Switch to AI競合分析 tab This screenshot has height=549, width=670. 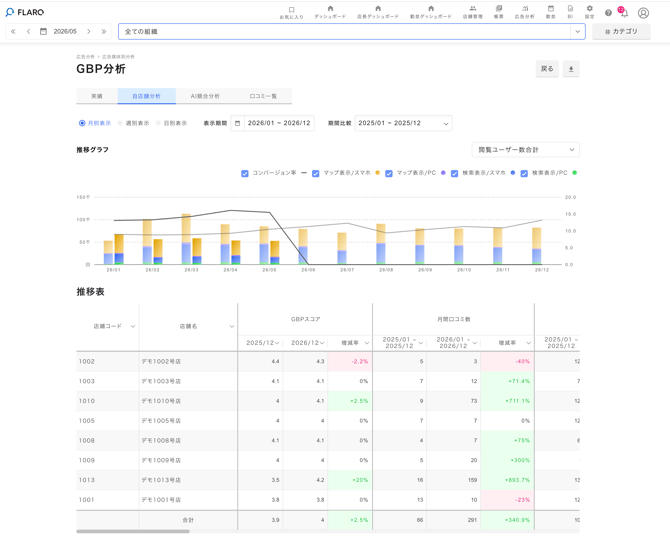click(x=205, y=96)
